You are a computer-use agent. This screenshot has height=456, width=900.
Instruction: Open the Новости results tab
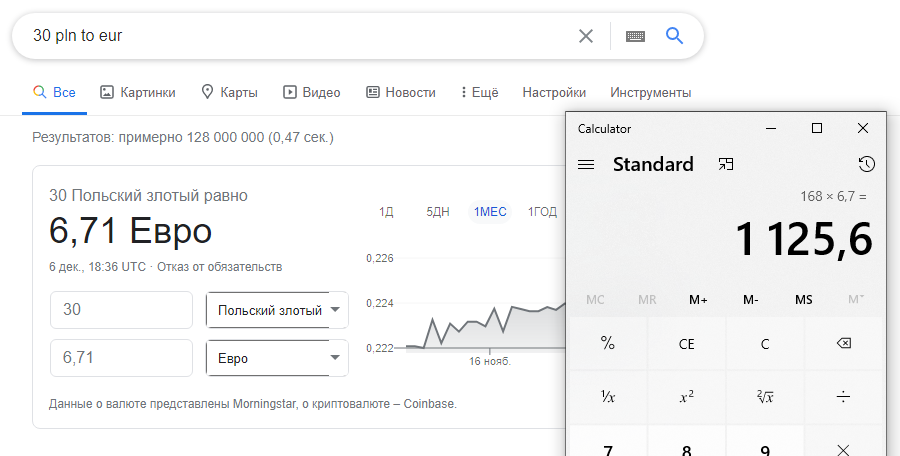[x=401, y=93]
